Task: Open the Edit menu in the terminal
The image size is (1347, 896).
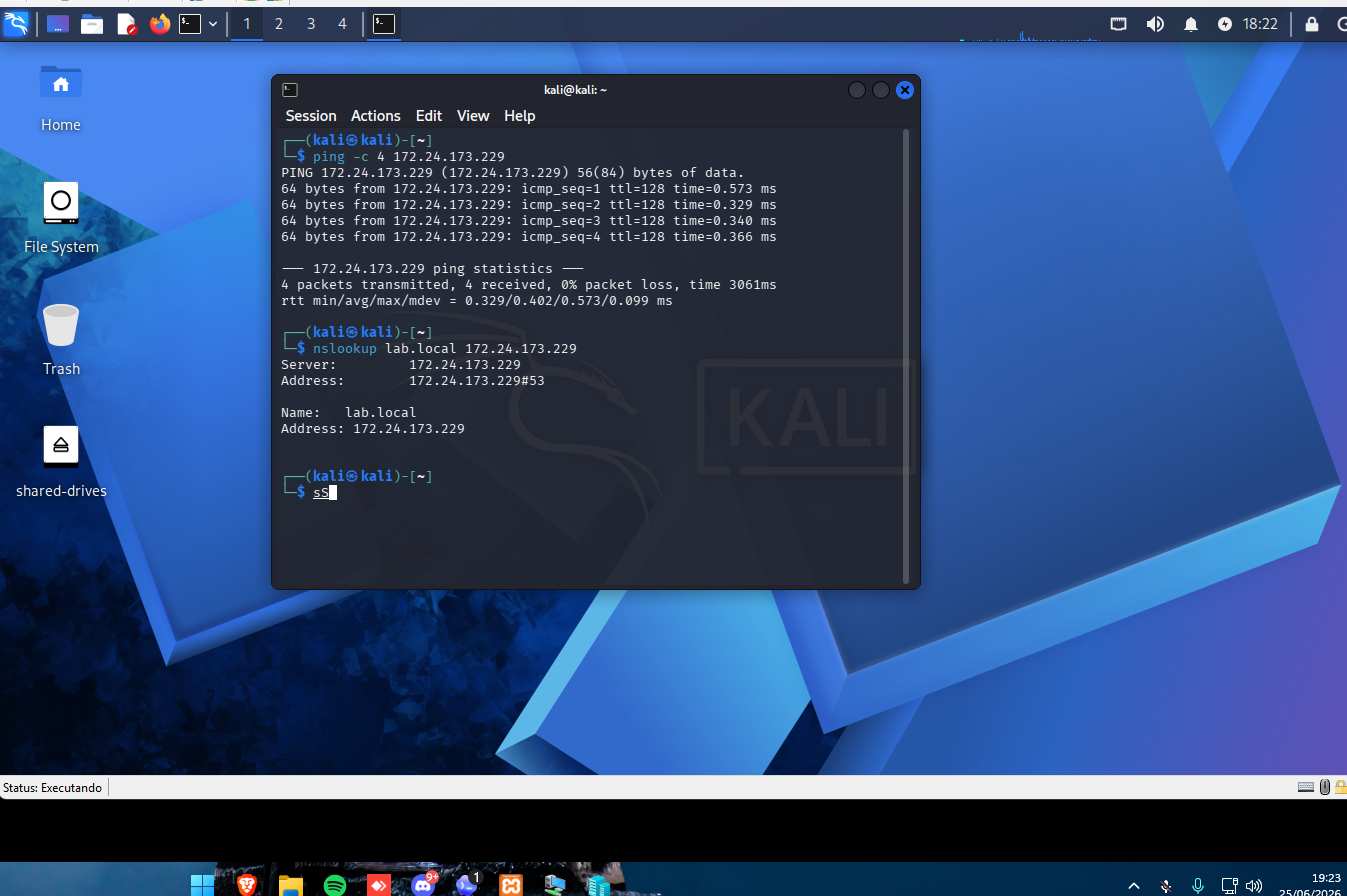Action: pos(429,116)
